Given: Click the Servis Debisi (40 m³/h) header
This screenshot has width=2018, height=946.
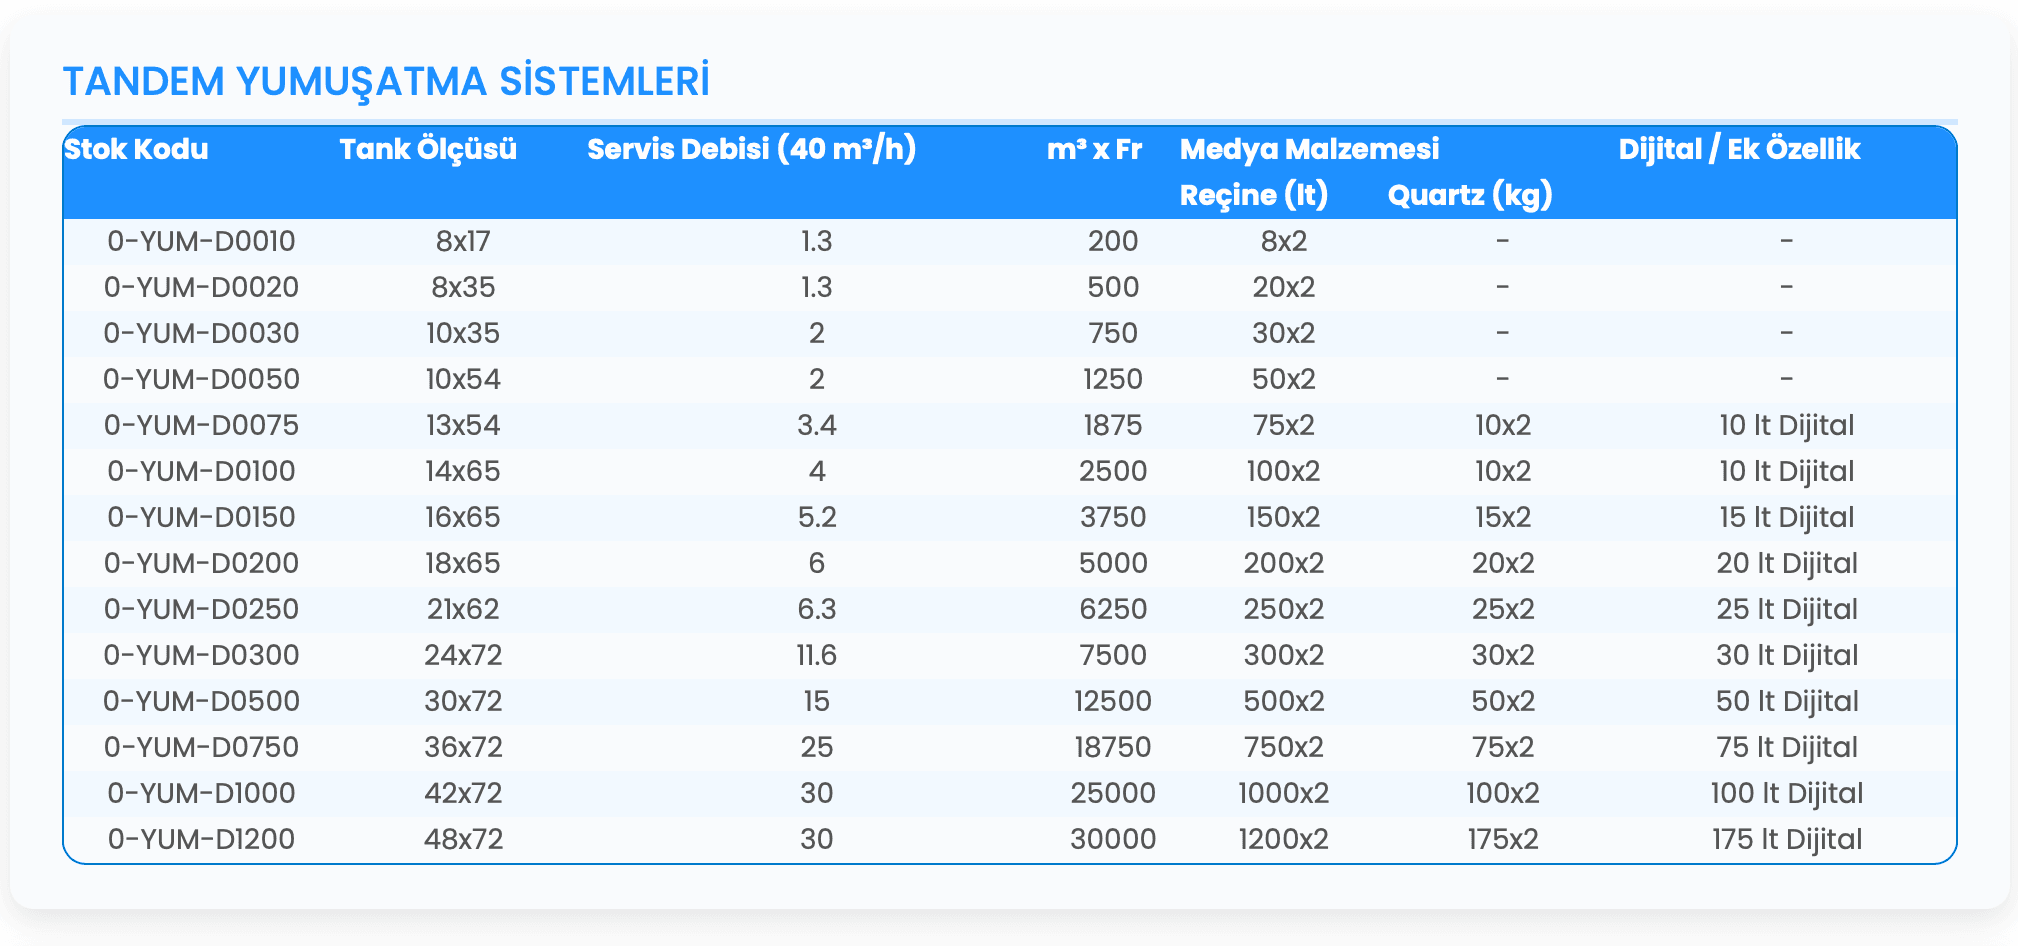Looking at the screenshot, I should 752,150.
